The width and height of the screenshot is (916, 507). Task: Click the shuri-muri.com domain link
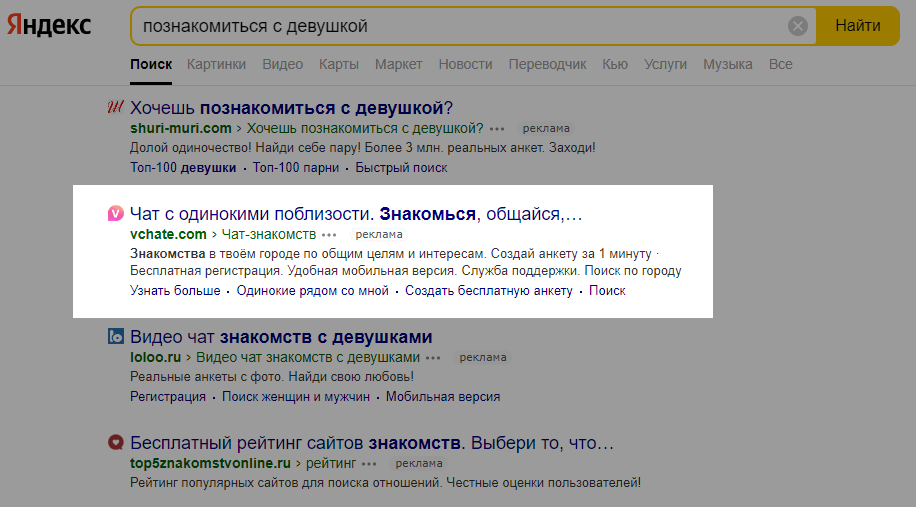181,129
